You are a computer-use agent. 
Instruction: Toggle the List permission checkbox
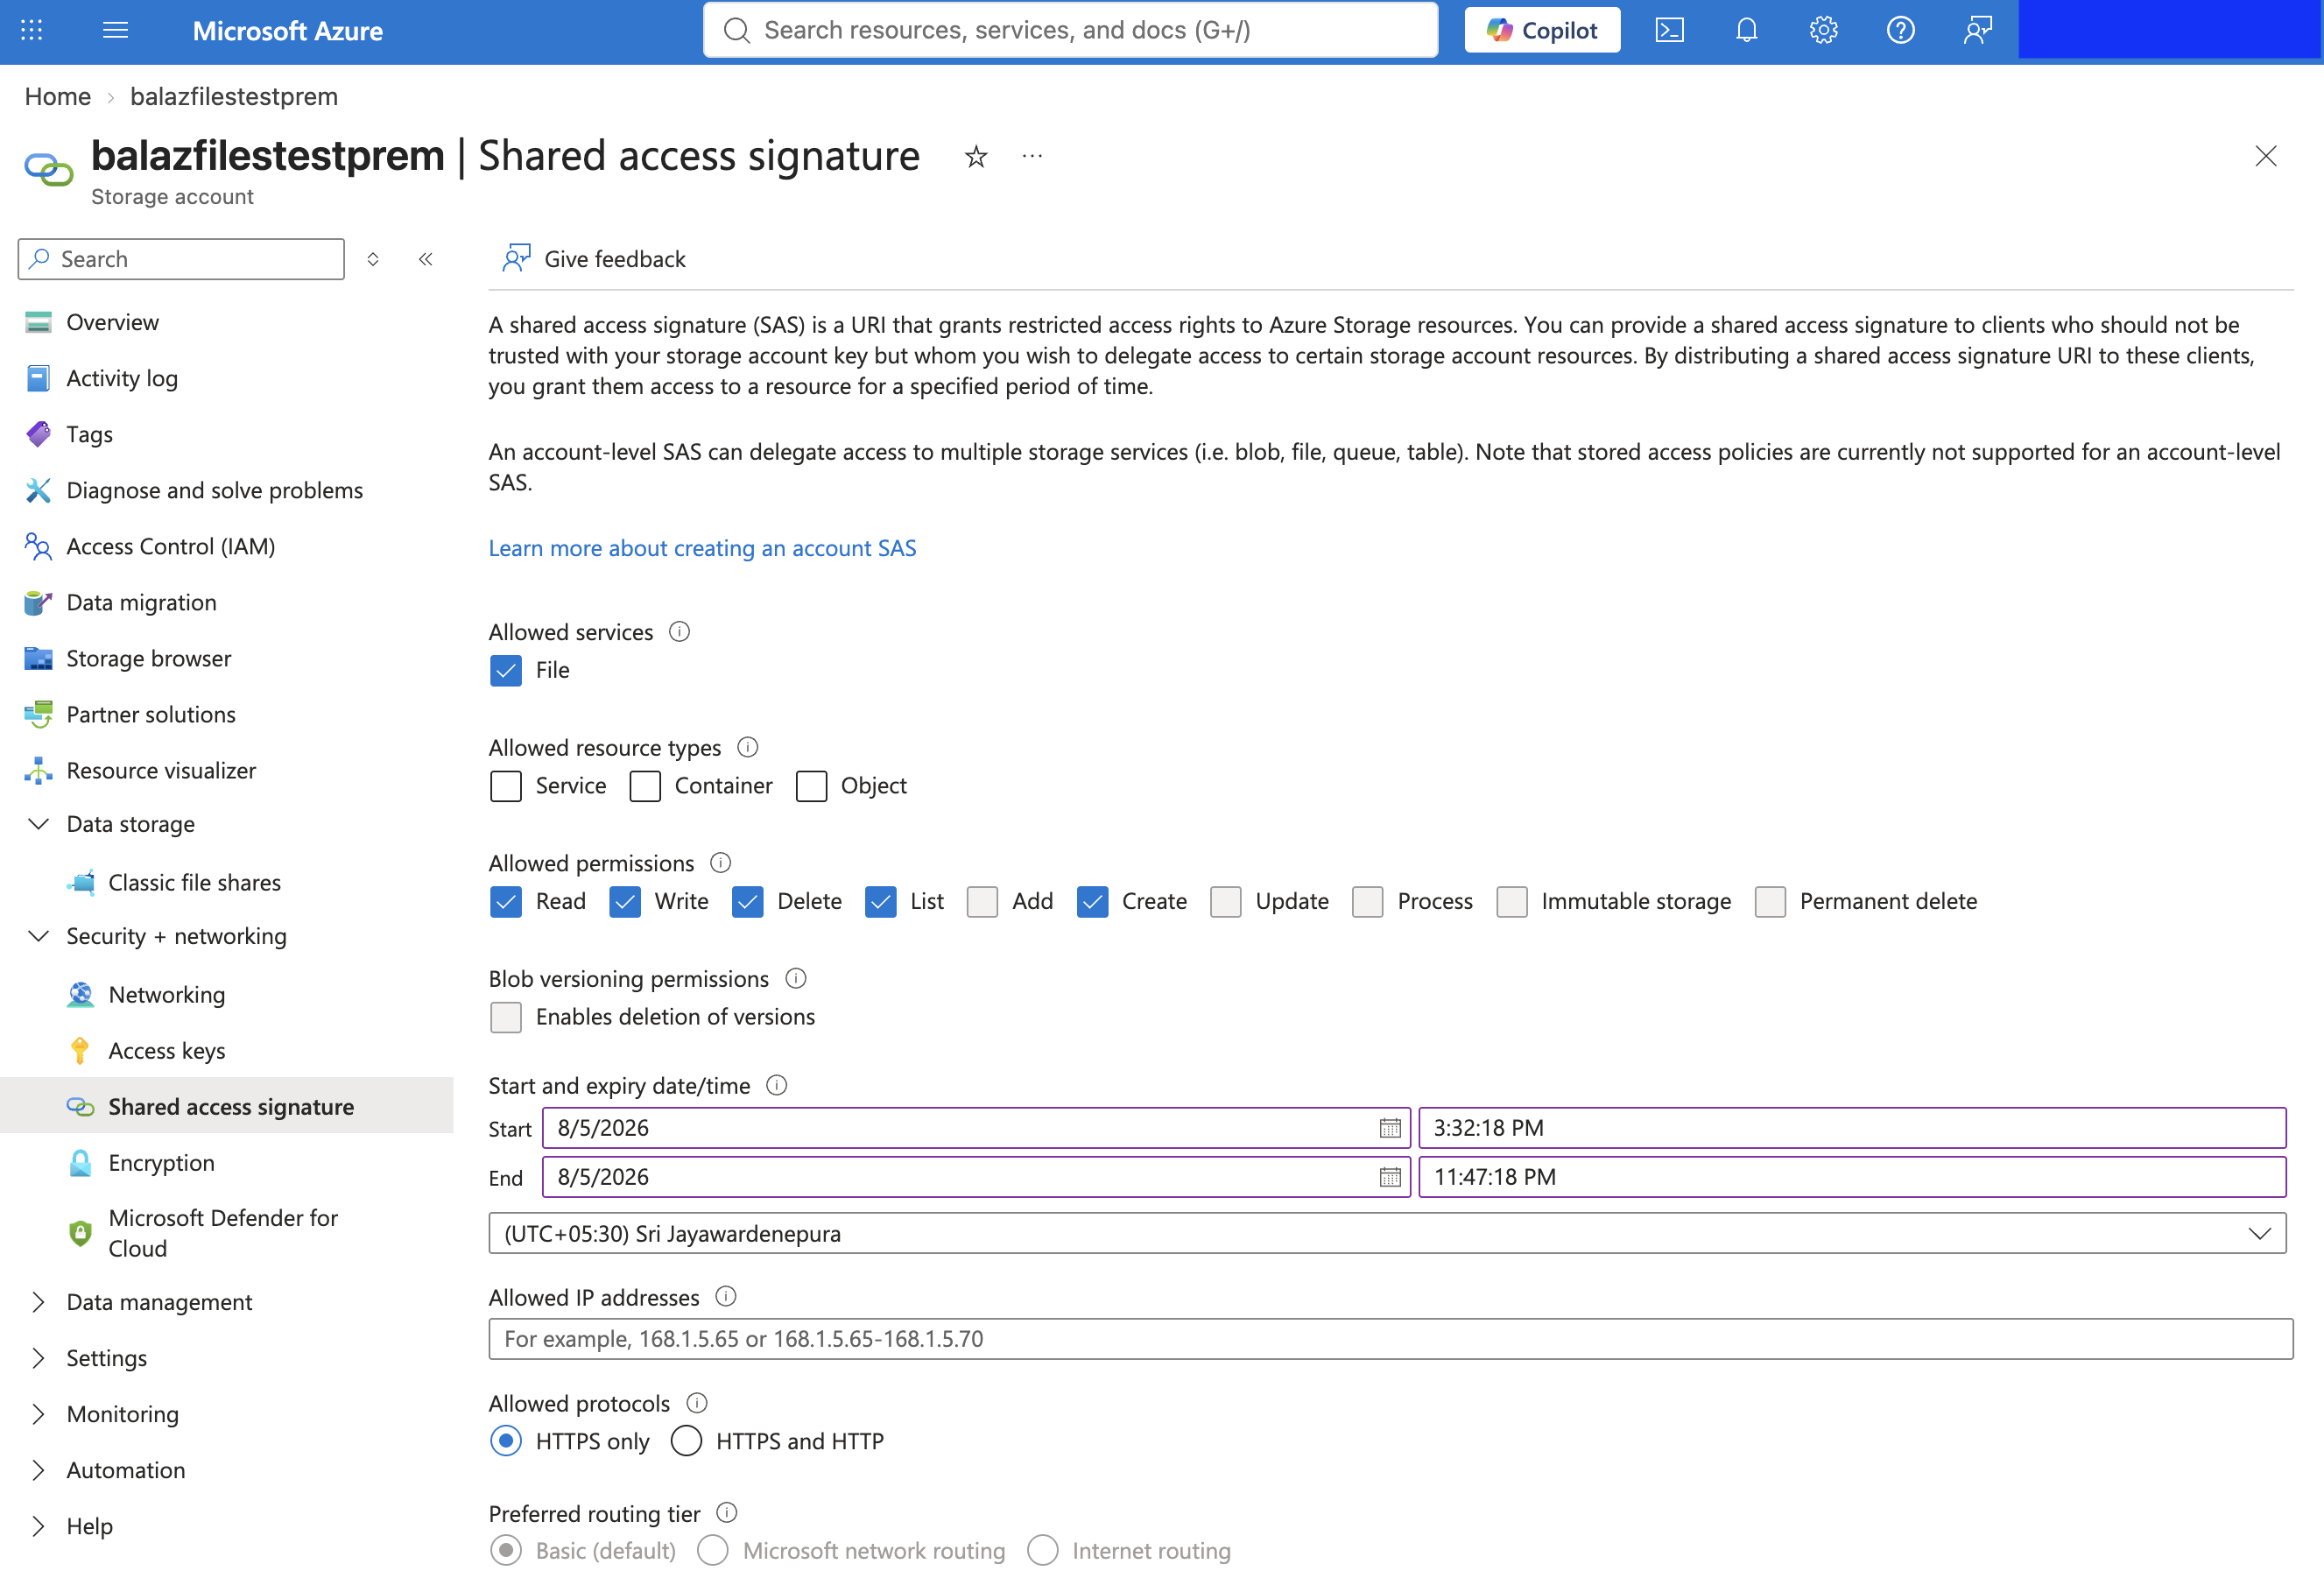coord(880,901)
